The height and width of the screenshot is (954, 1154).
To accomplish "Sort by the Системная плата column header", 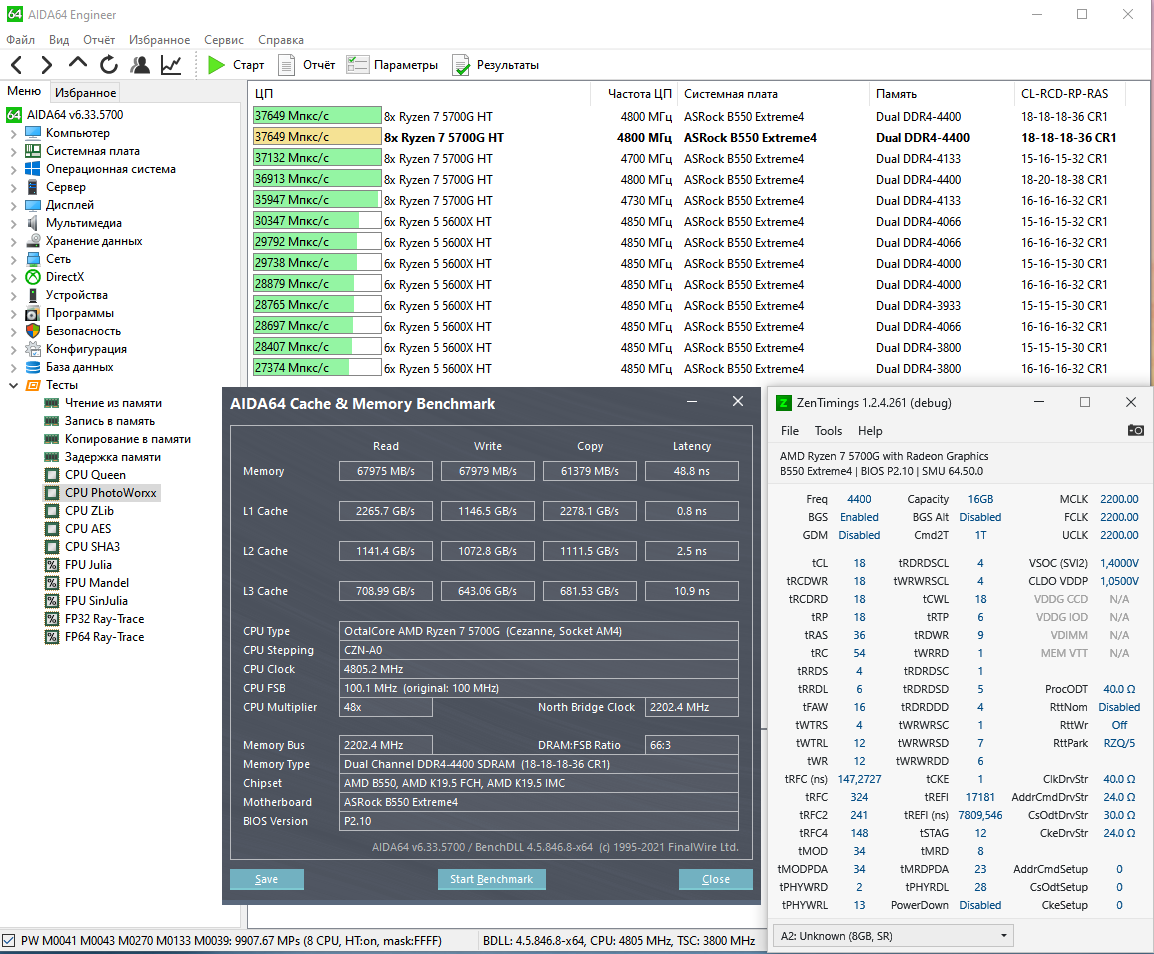I will click(x=773, y=93).
